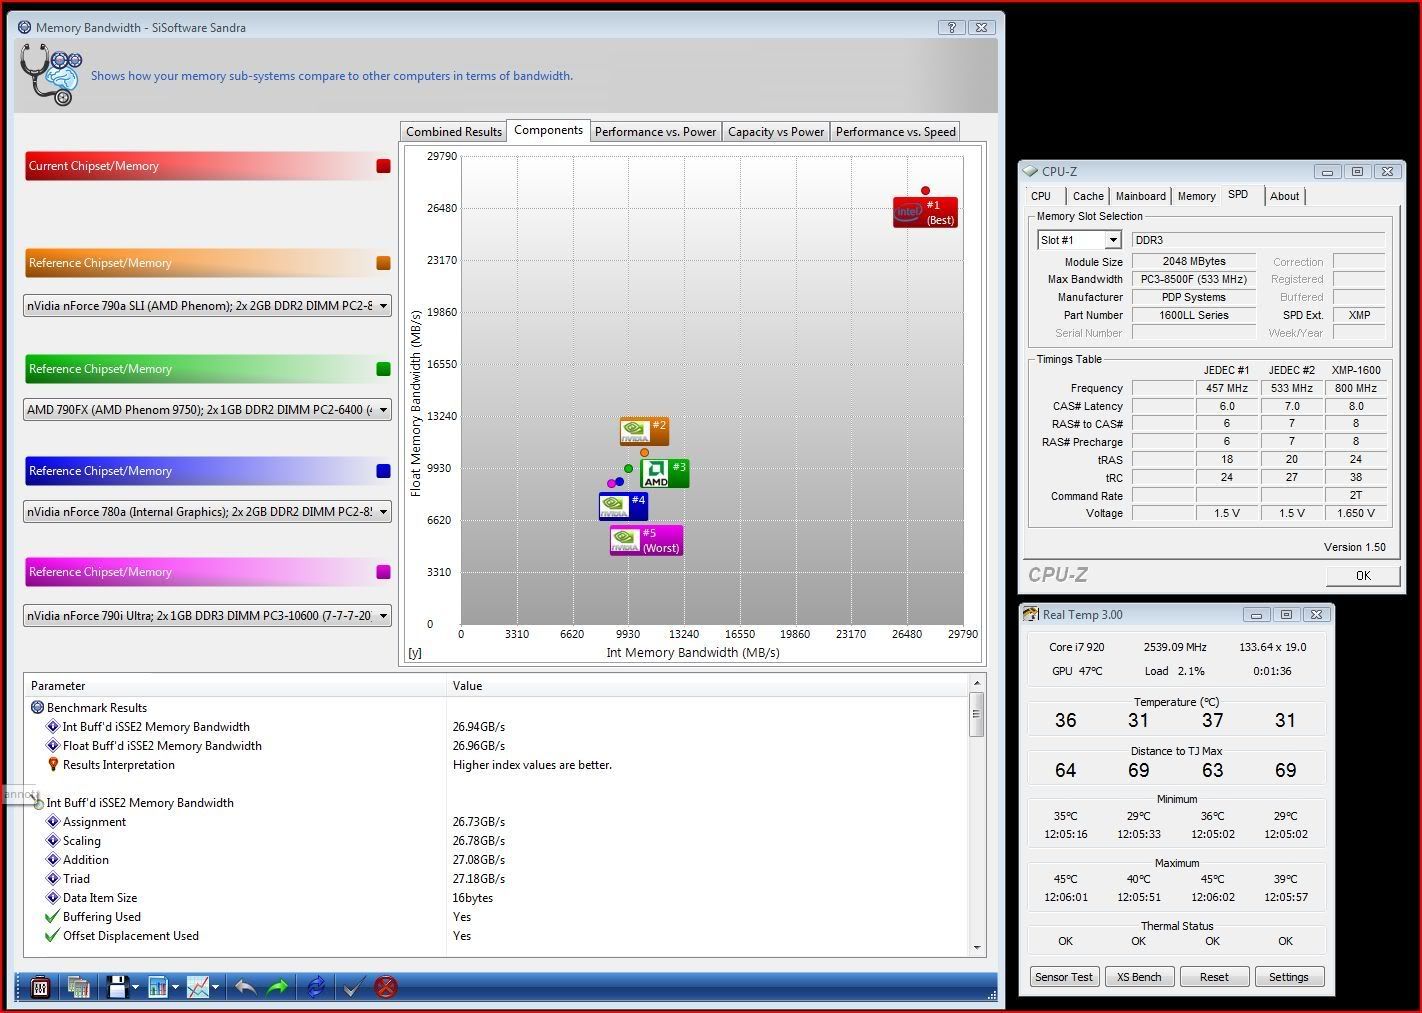The width and height of the screenshot is (1422, 1013).
Task: Toggle magenta Reference Chipset/Memory square
Action: [x=383, y=572]
